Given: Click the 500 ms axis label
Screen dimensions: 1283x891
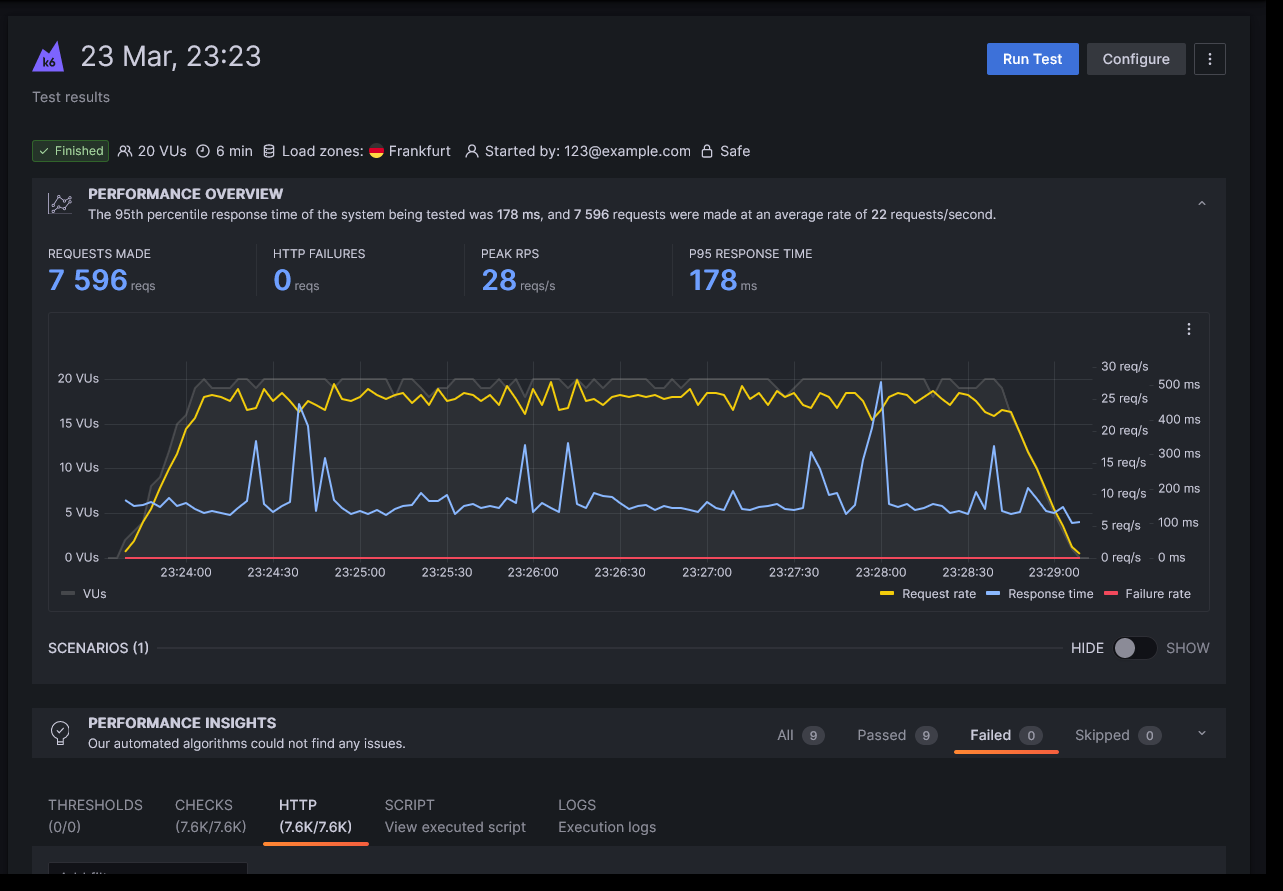Looking at the screenshot, I should pyautogui.click(x=1178, y=385).
